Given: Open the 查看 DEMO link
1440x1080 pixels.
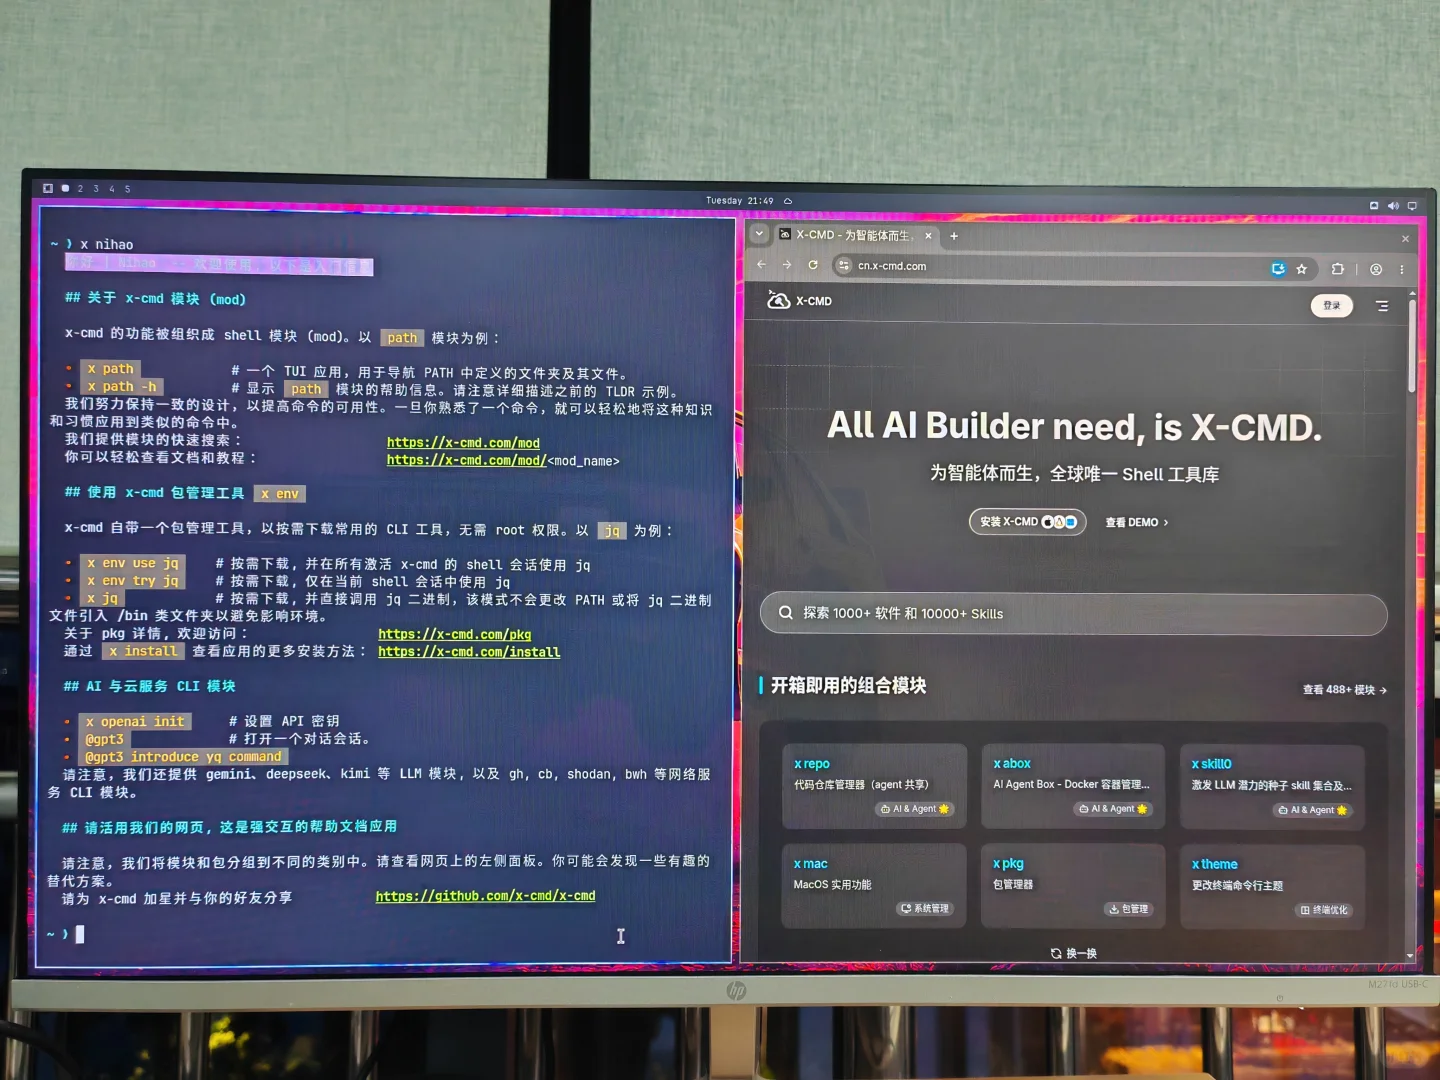Looking at the screenshot, I should coord(1137,522).
